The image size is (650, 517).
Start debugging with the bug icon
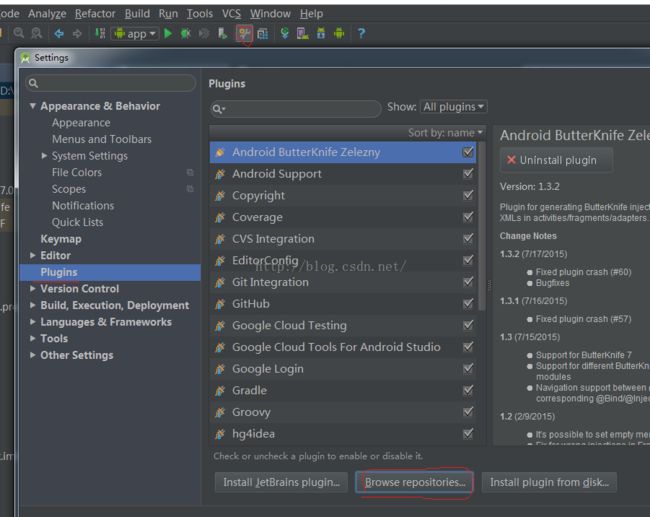[186, 33]
